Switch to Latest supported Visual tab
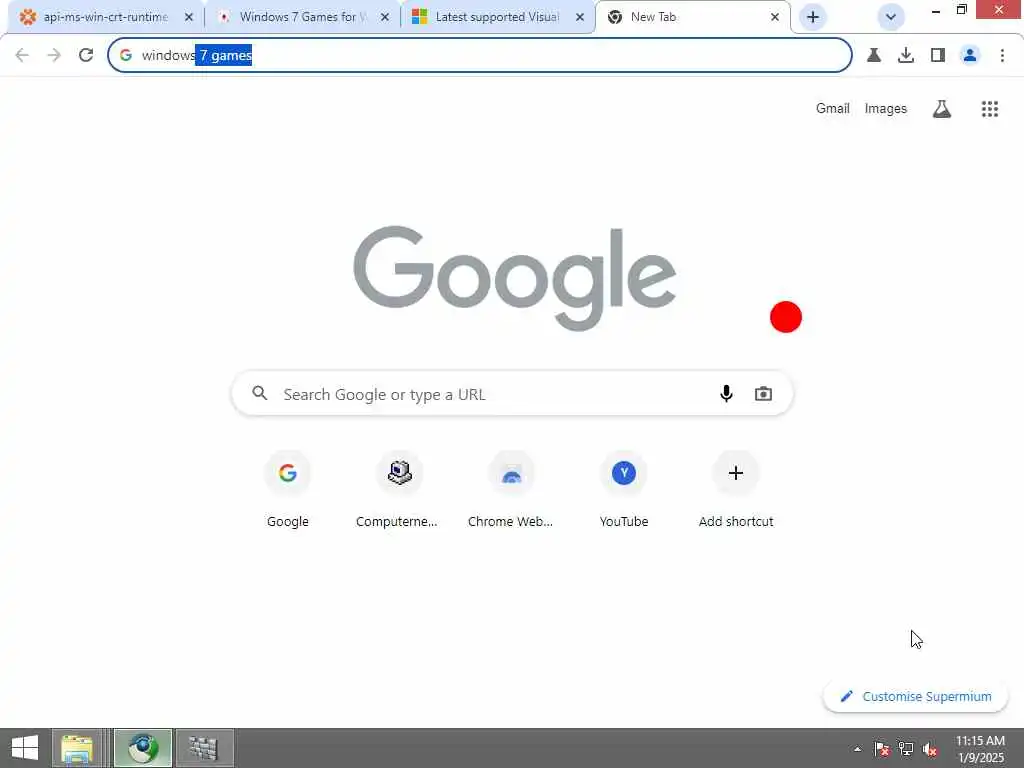 [497, 17]
